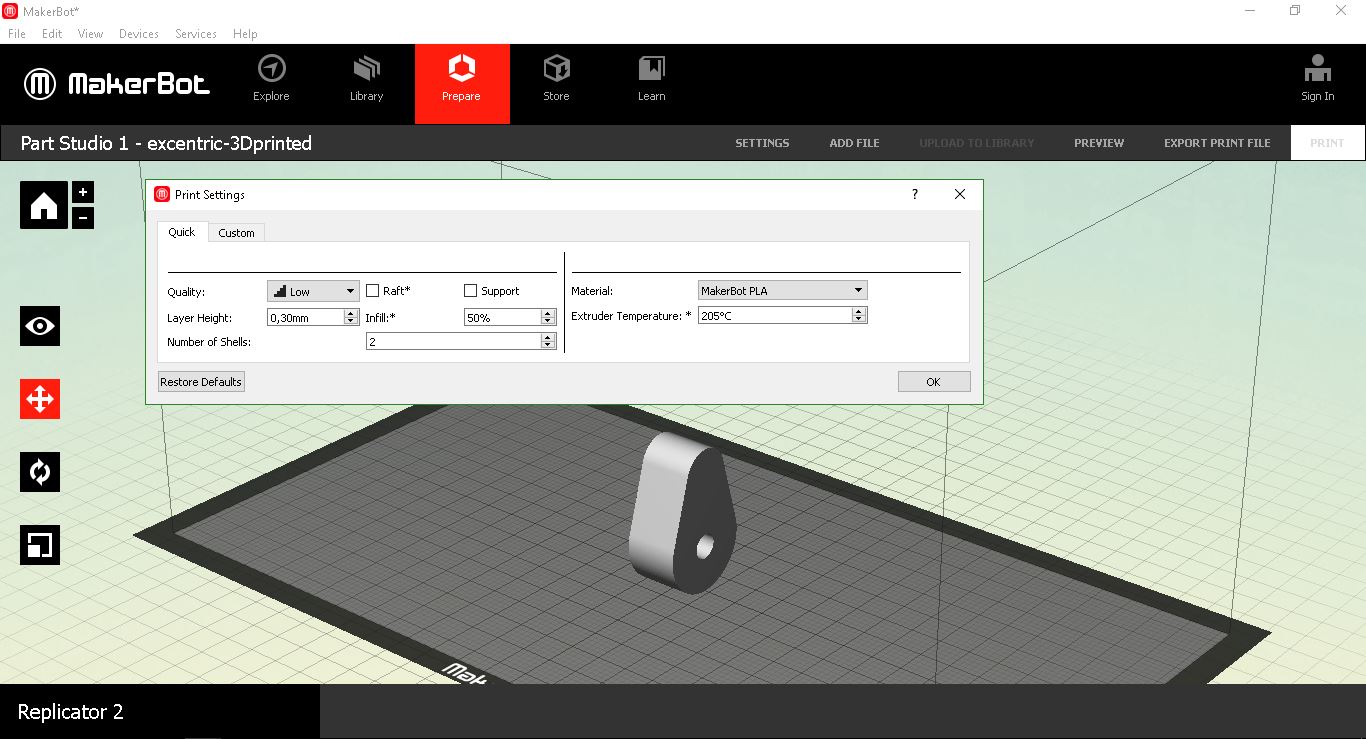
Task: Increase Infill percentage with up arrow
Action: click(x=548, y=313)
